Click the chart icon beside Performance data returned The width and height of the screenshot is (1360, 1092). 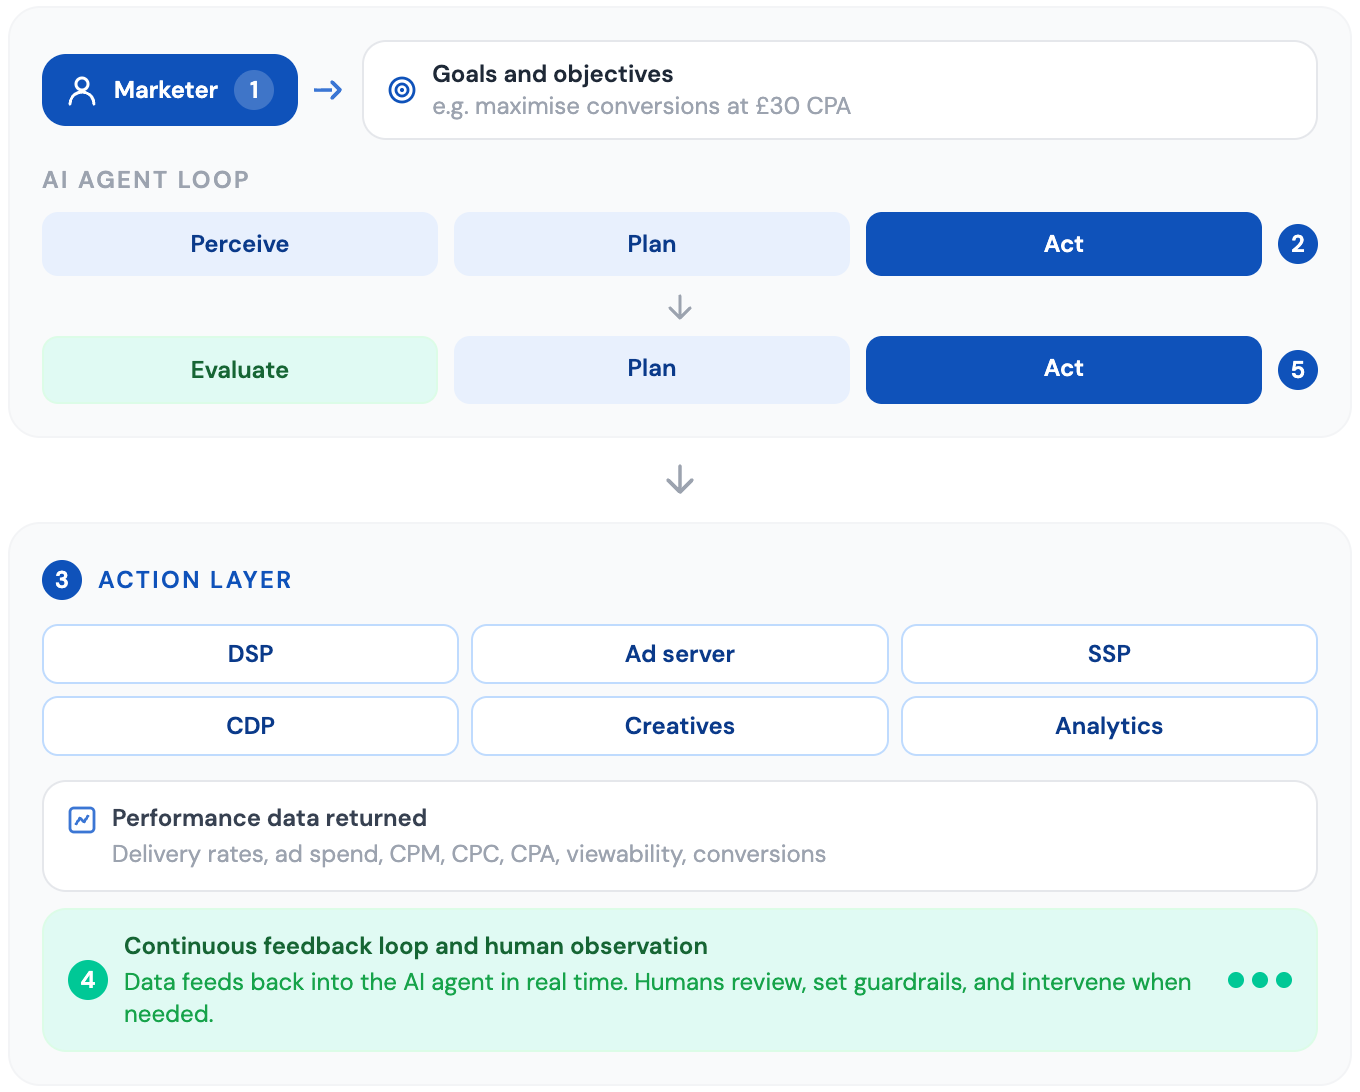(82, 820)
